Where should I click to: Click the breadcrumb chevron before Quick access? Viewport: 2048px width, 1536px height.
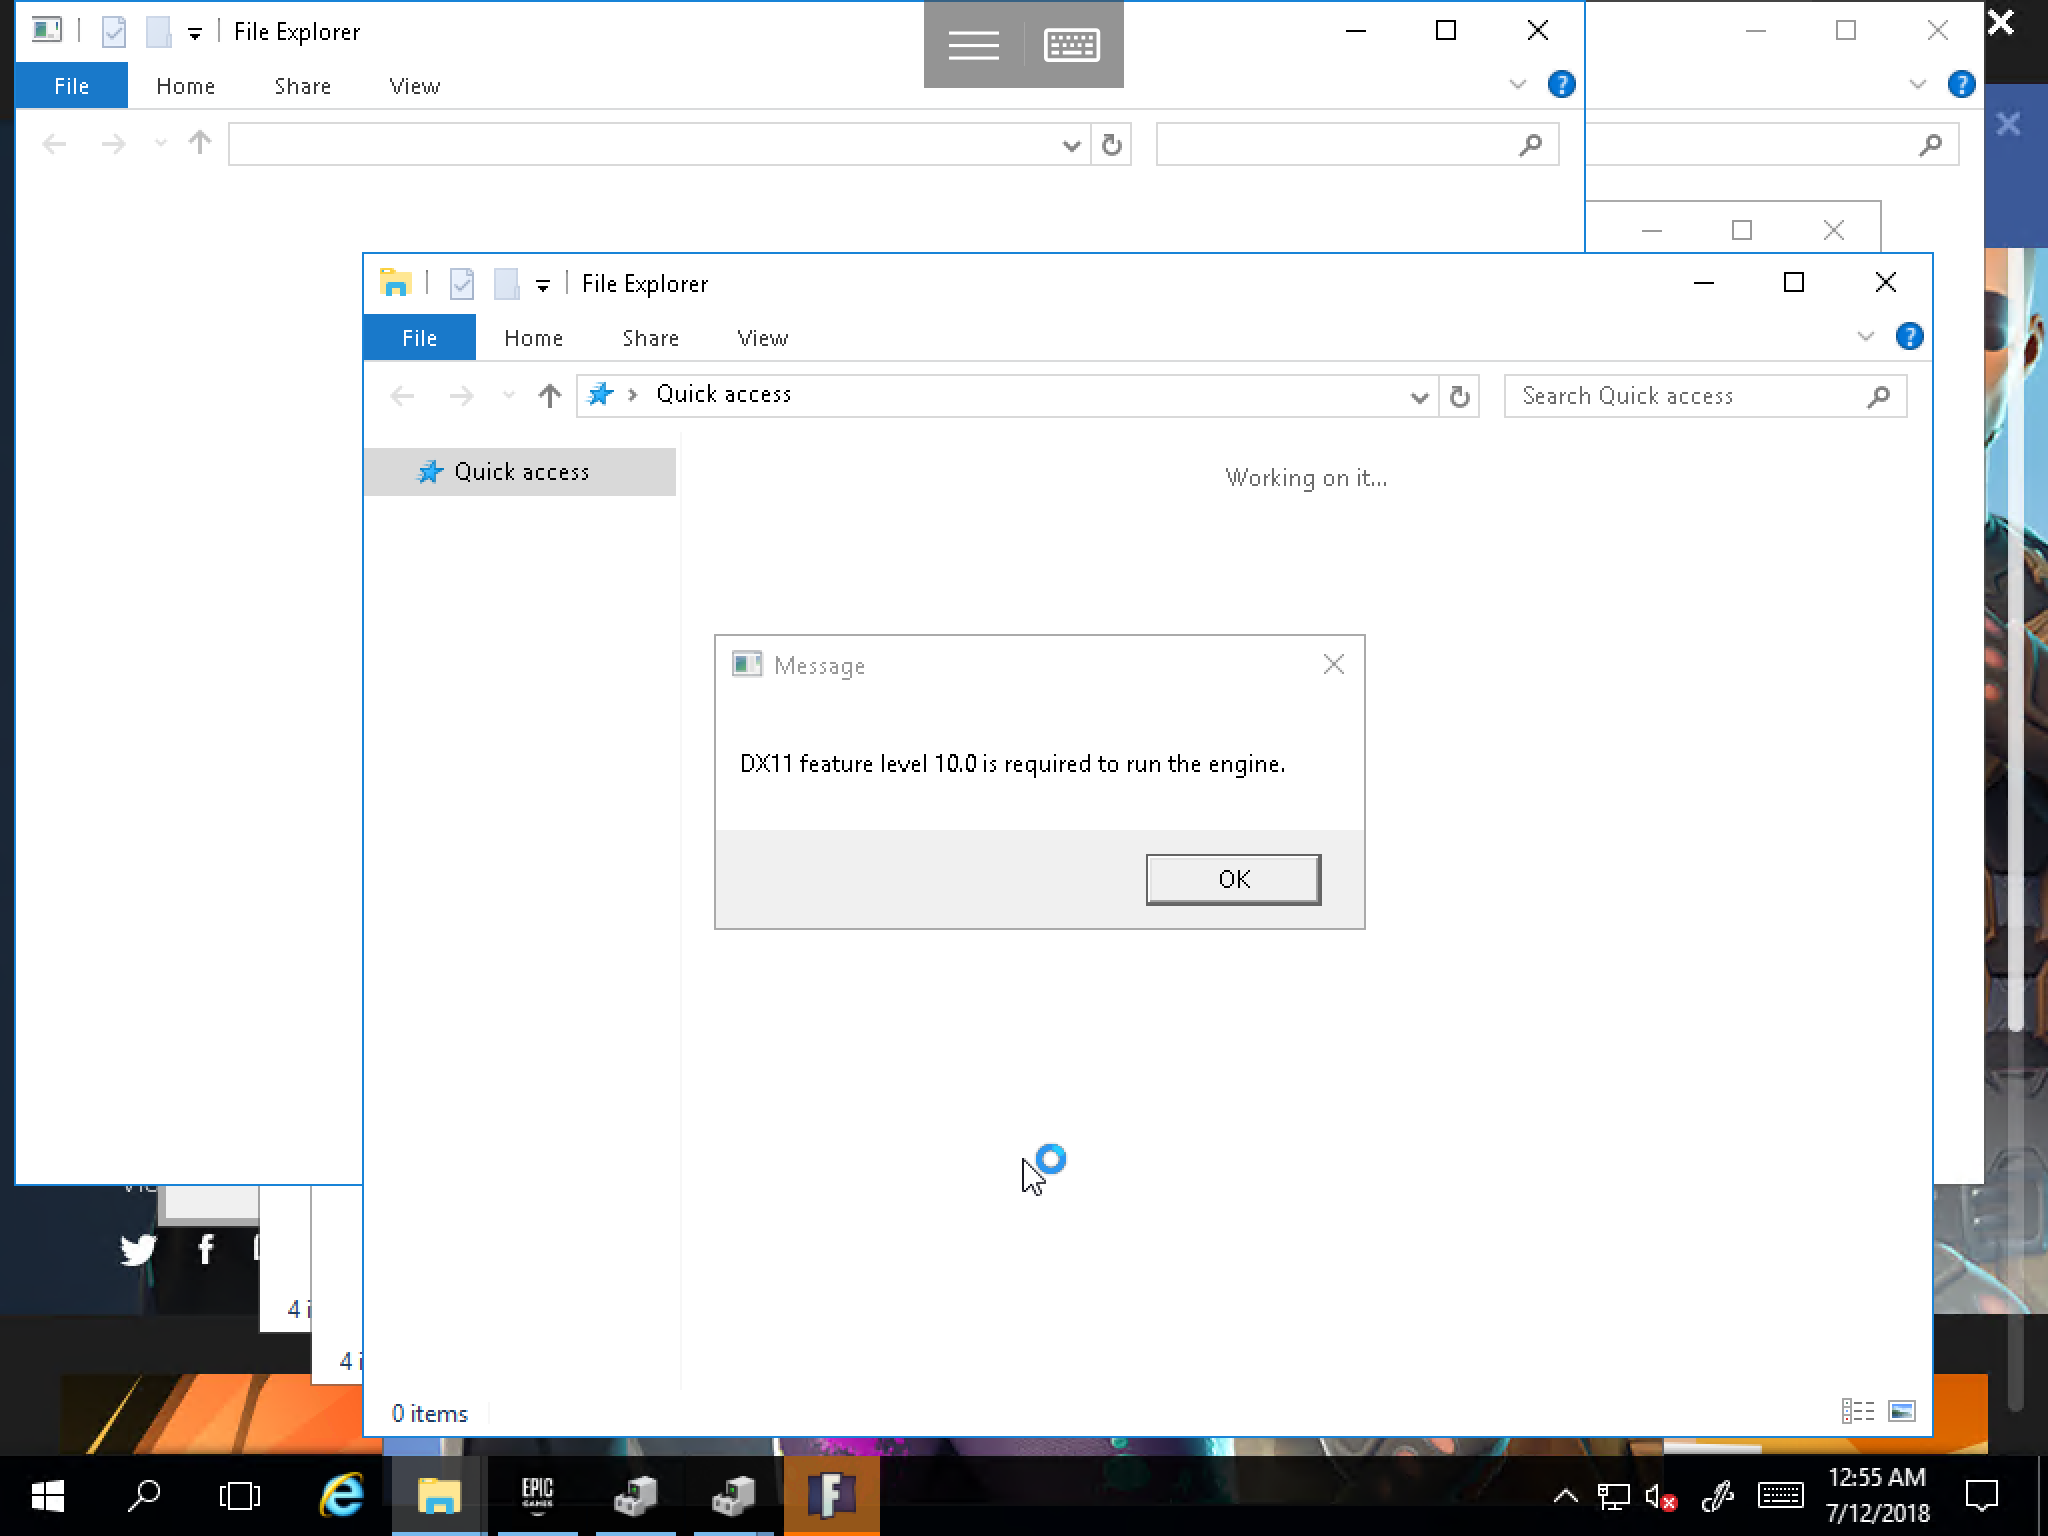(x=632, y=395)
